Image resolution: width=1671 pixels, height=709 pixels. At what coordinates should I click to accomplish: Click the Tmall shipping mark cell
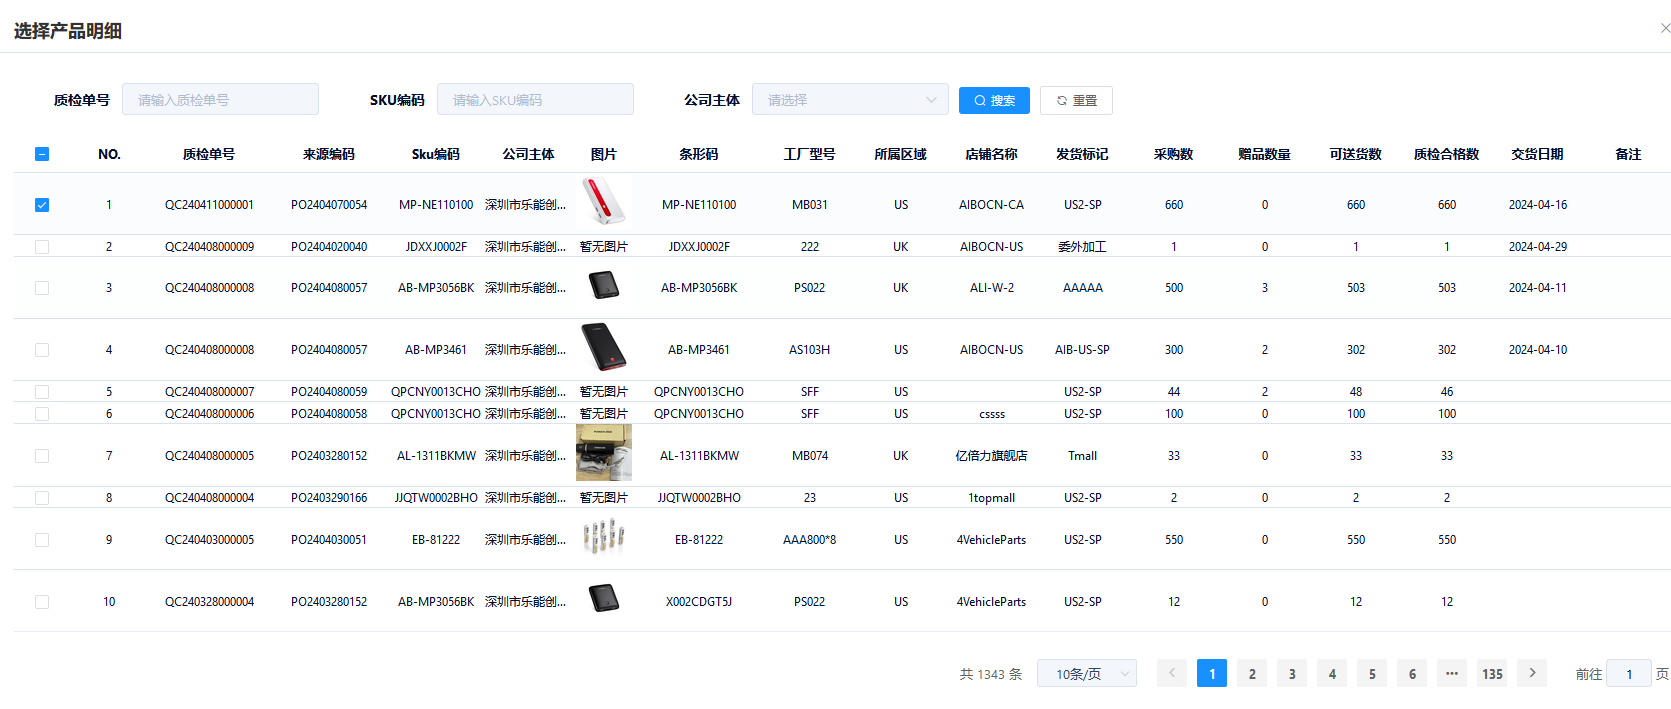pyautogui.click(x=1083, y=456)
